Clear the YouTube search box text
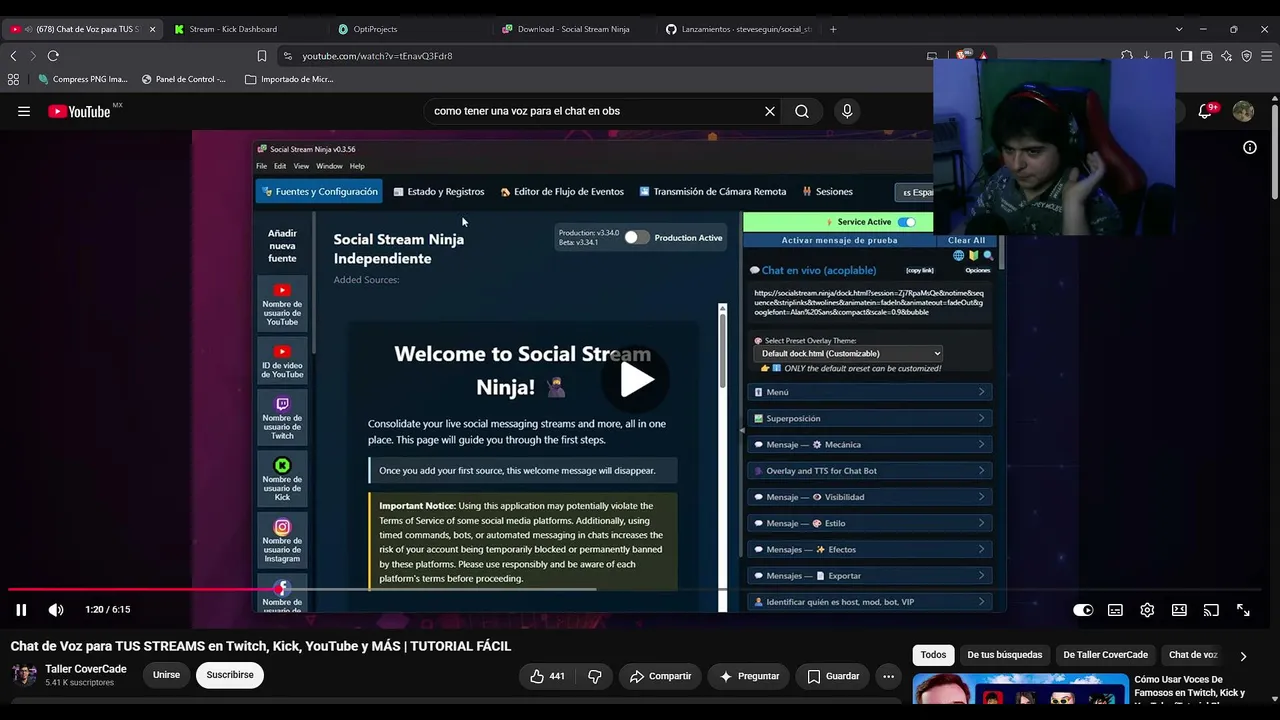Screen dimensions: 1280x720 pyautogui.click(x=770, y=111)
